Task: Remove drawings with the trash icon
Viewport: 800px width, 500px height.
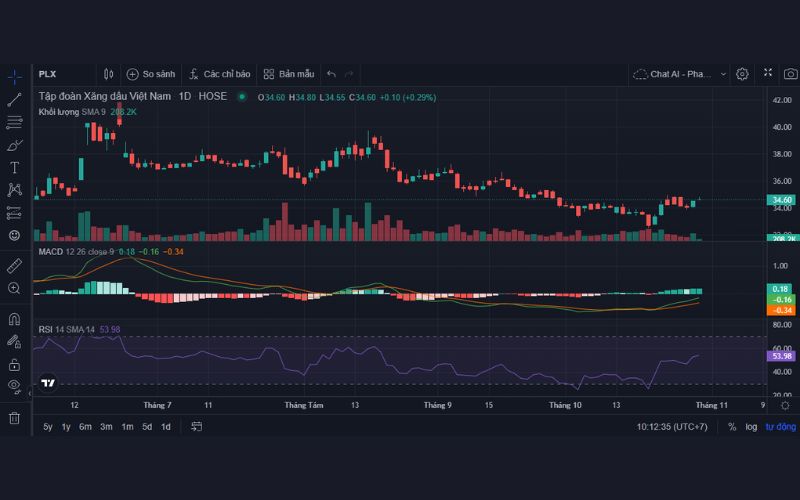Action: tap(14, 418)
